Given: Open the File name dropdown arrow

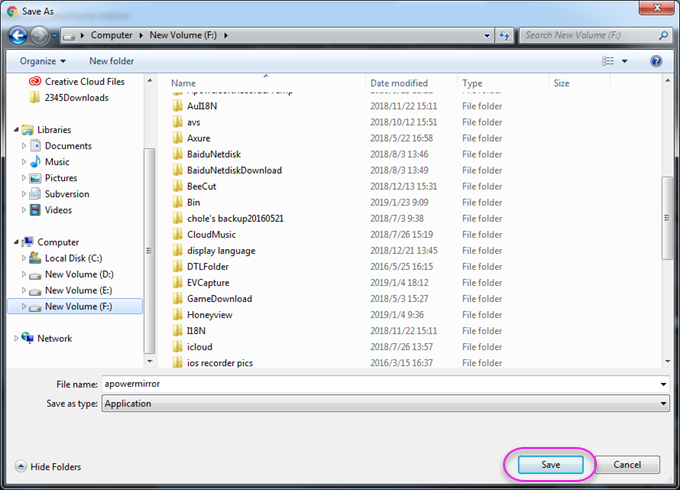Looking at the screenshot, I should pos(663,384).
